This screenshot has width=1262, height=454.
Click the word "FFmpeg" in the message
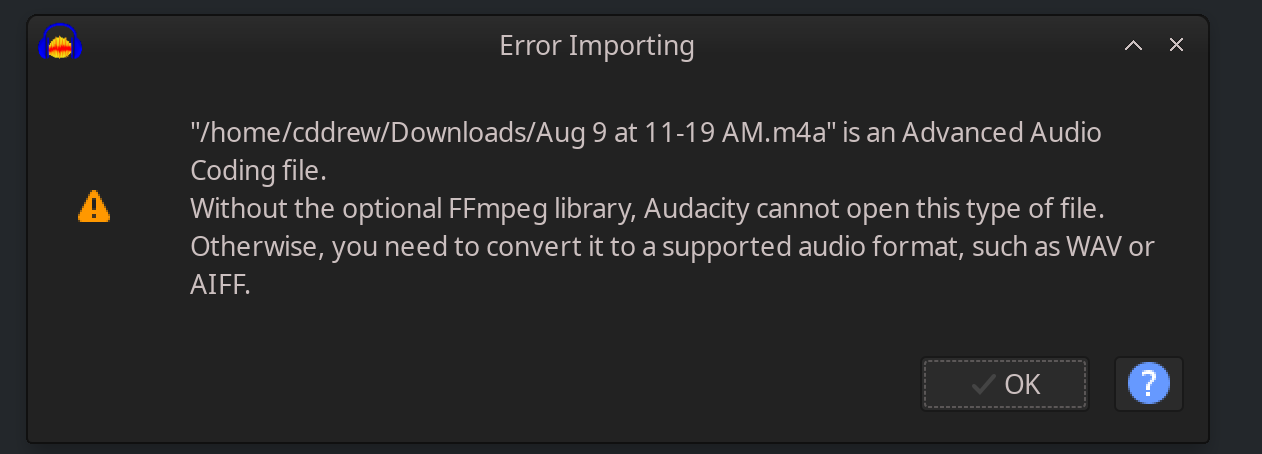(485, 209)
